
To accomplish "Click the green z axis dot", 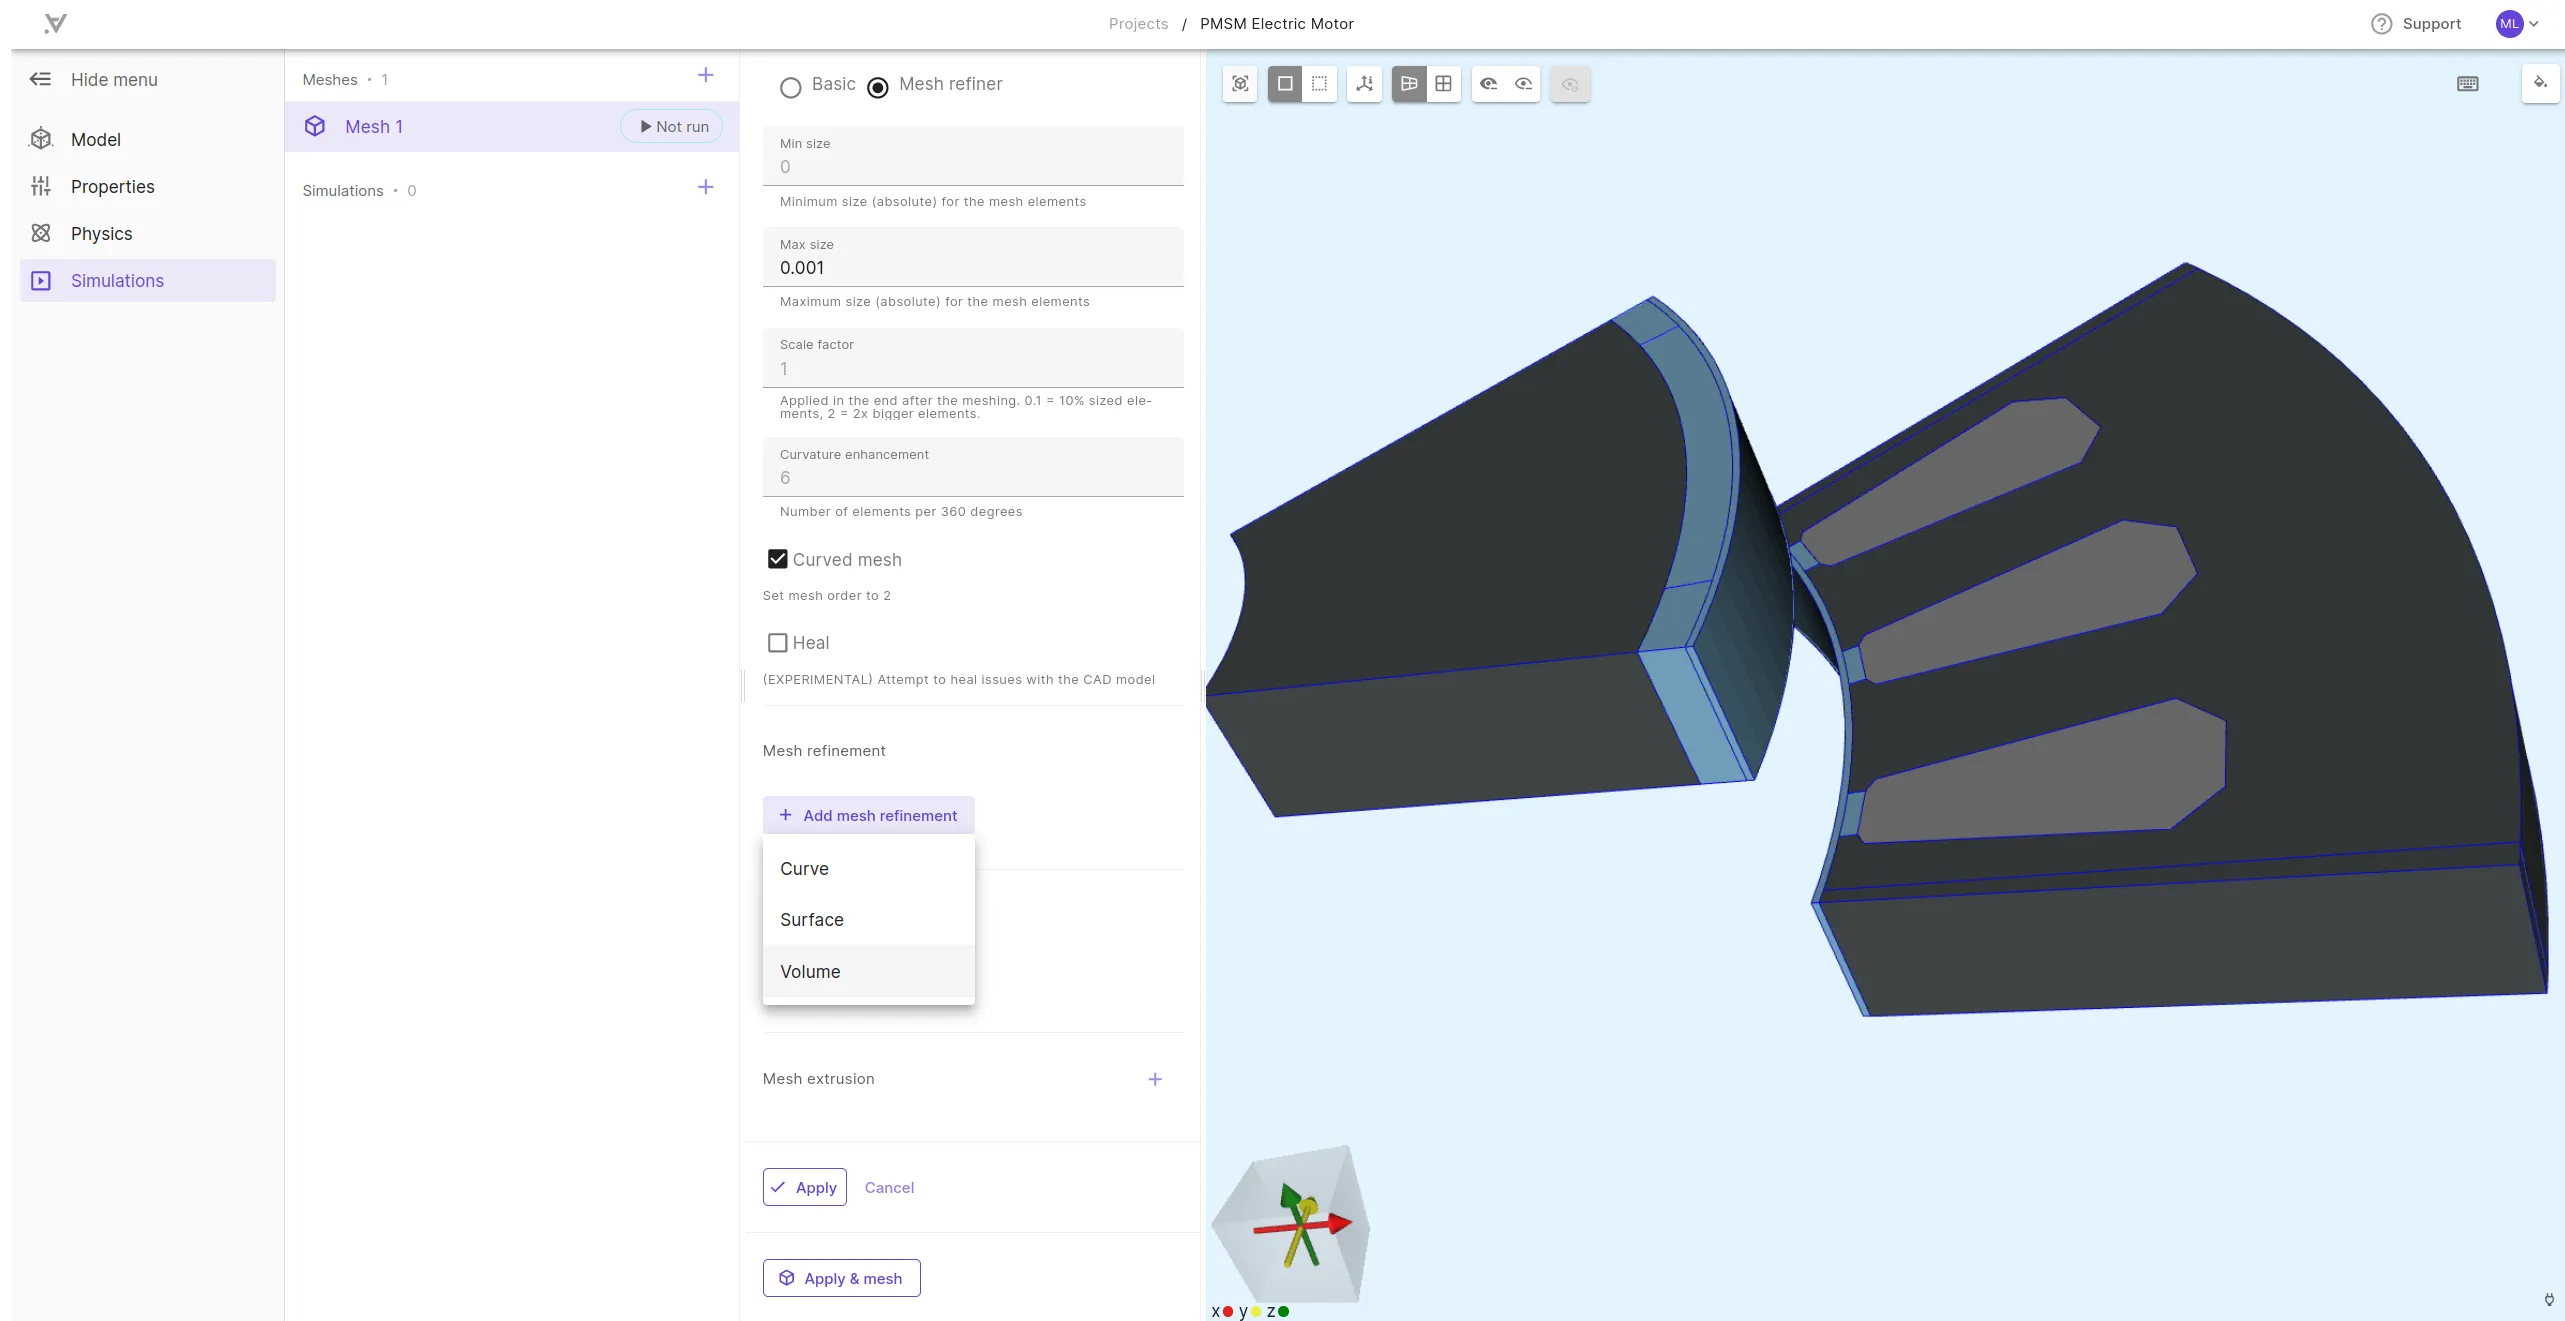I will (1283, 1311).
